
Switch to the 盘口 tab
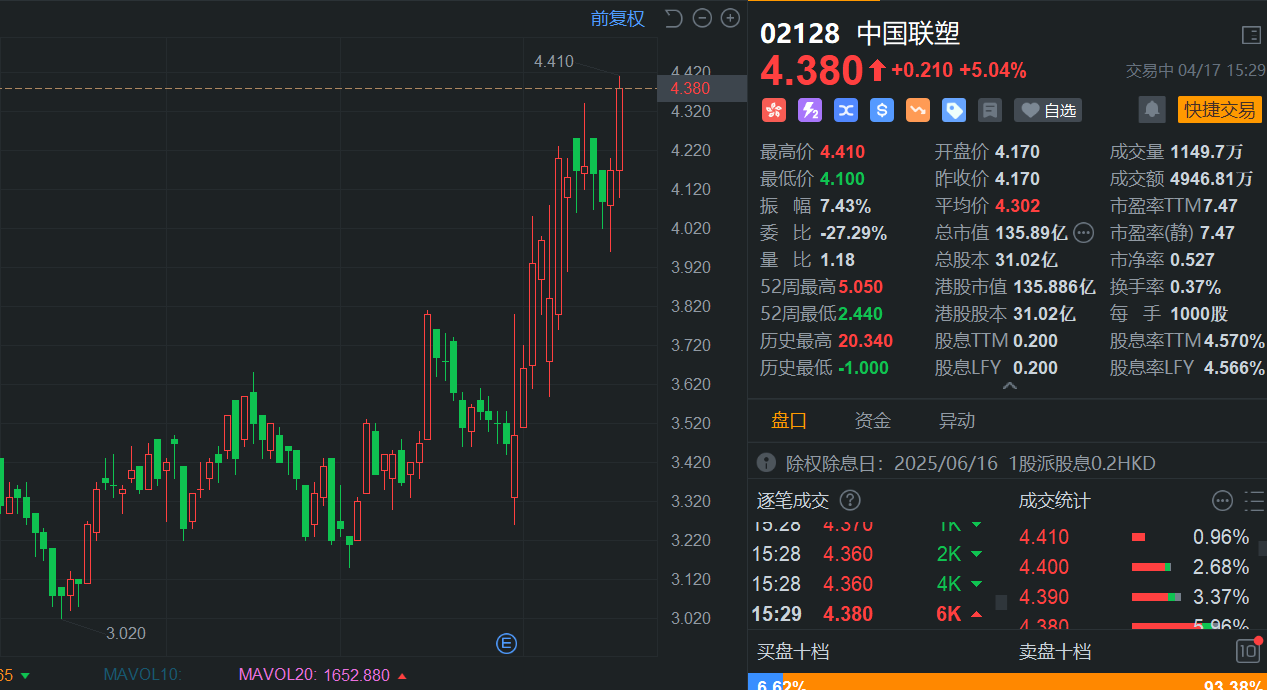pos(789,421)
